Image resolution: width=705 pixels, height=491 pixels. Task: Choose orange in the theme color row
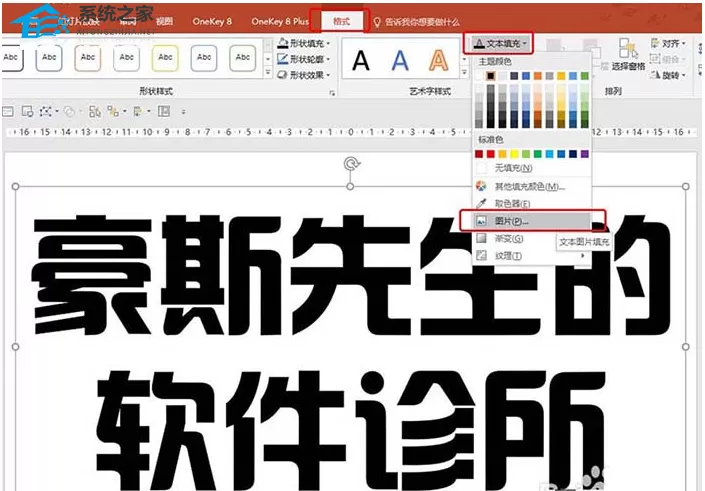[538, 76]
